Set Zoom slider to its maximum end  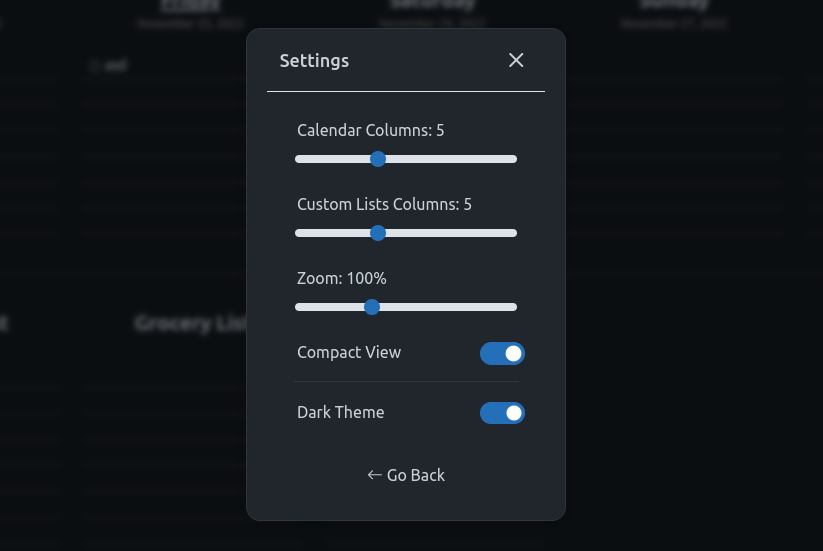pos(514,307)
